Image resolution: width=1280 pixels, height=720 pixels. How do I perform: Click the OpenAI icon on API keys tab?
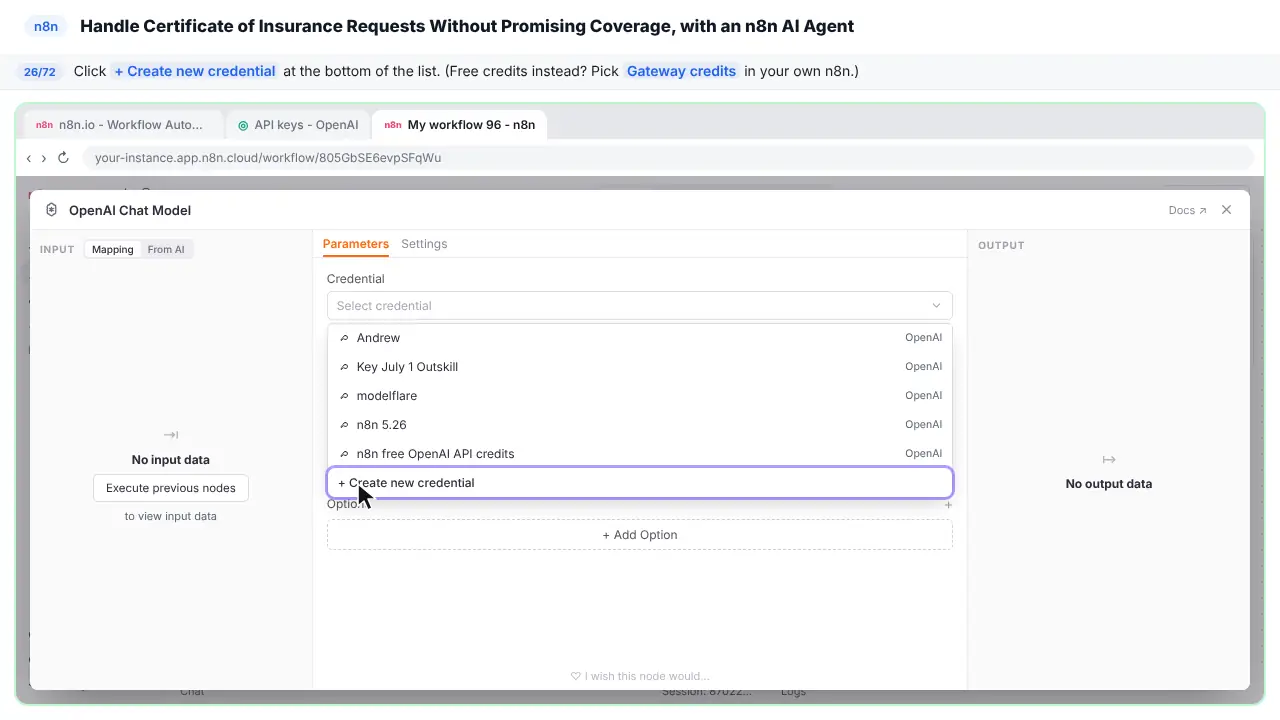[243, 125]
